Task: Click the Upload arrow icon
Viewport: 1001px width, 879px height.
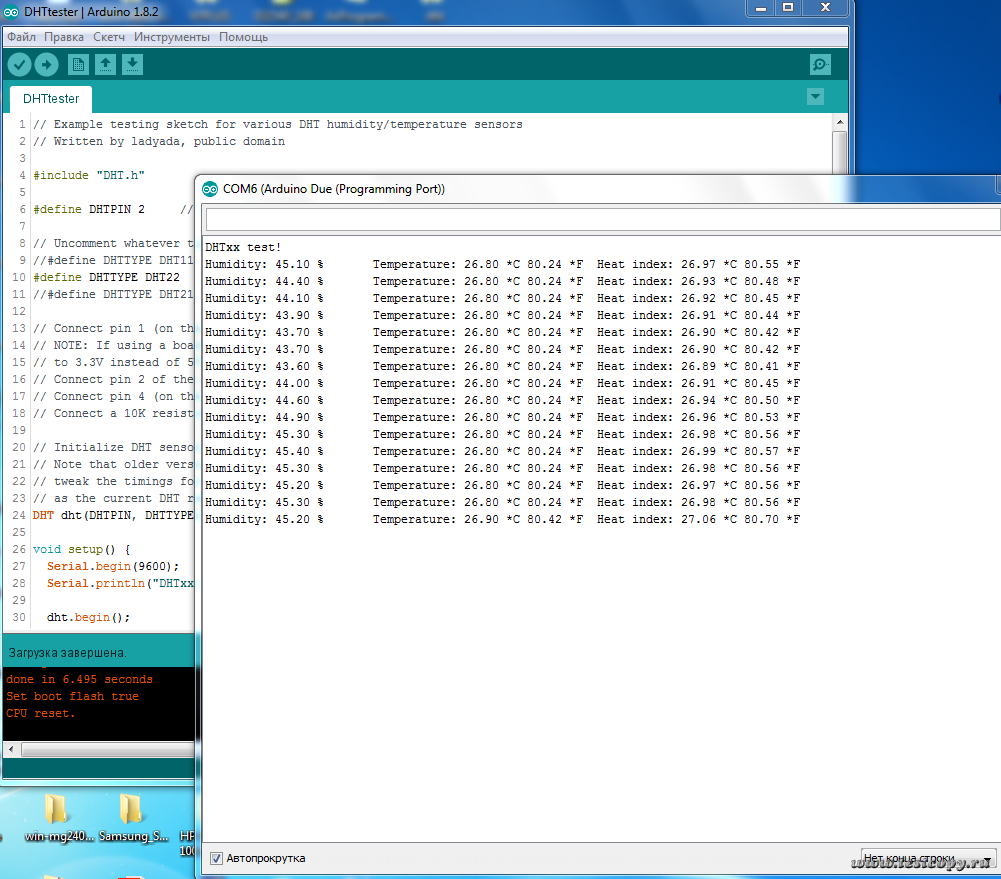Action: [x=47, y=65]
